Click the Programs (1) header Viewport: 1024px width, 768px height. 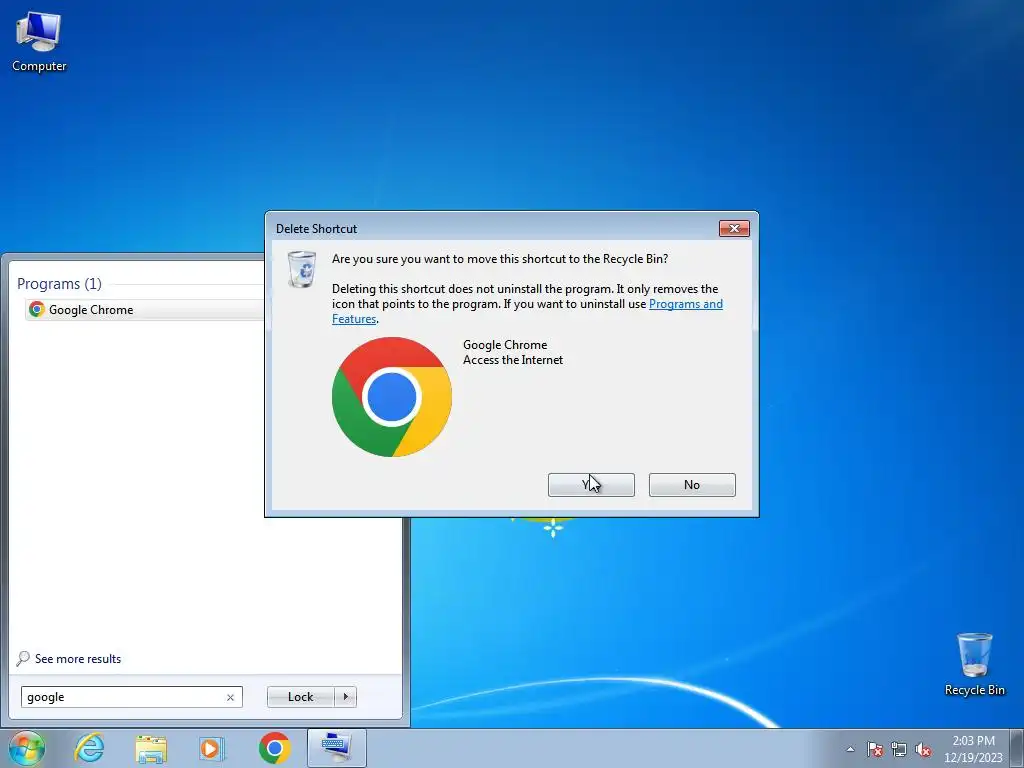coord(59,283)
